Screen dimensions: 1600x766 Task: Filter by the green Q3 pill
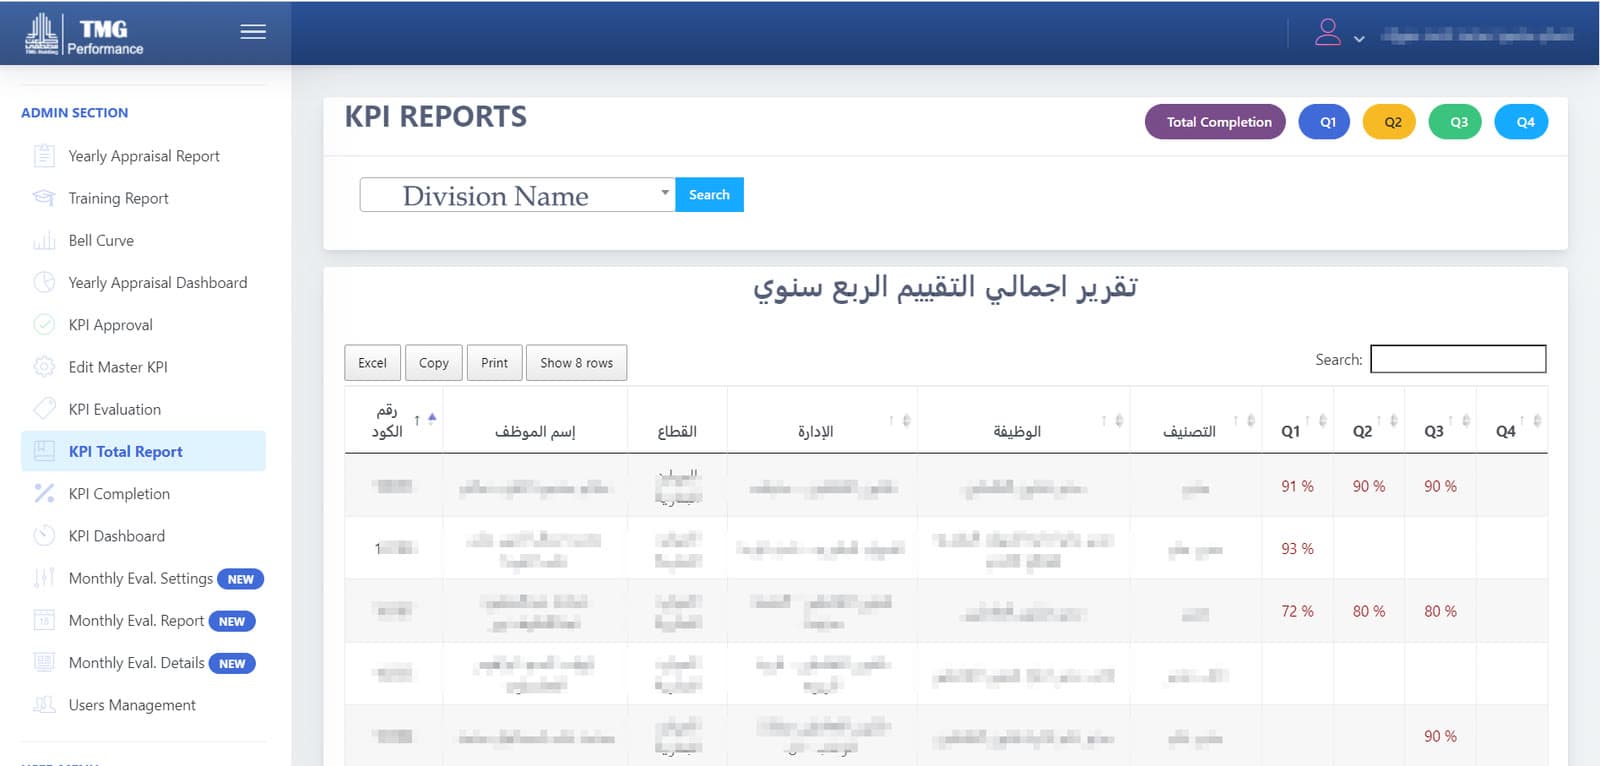(1455, 122)
